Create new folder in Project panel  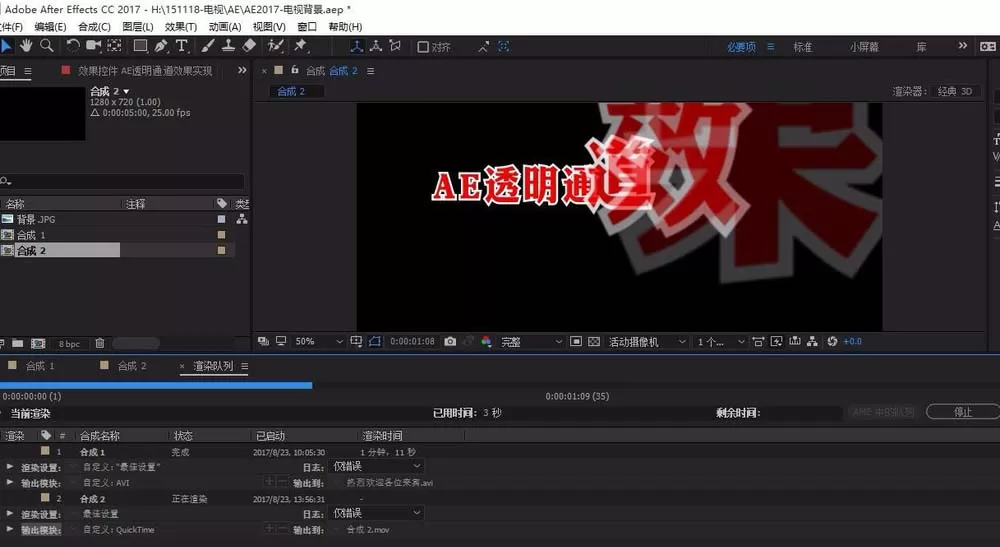[18, 344]
